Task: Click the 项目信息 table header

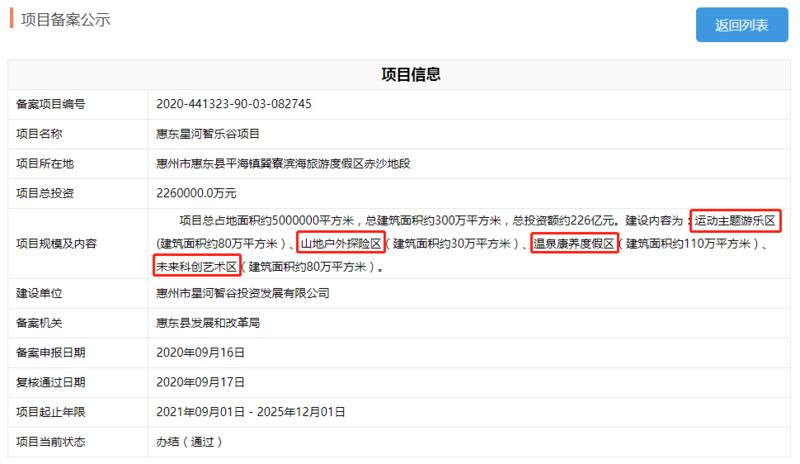Action: [411, 75]
